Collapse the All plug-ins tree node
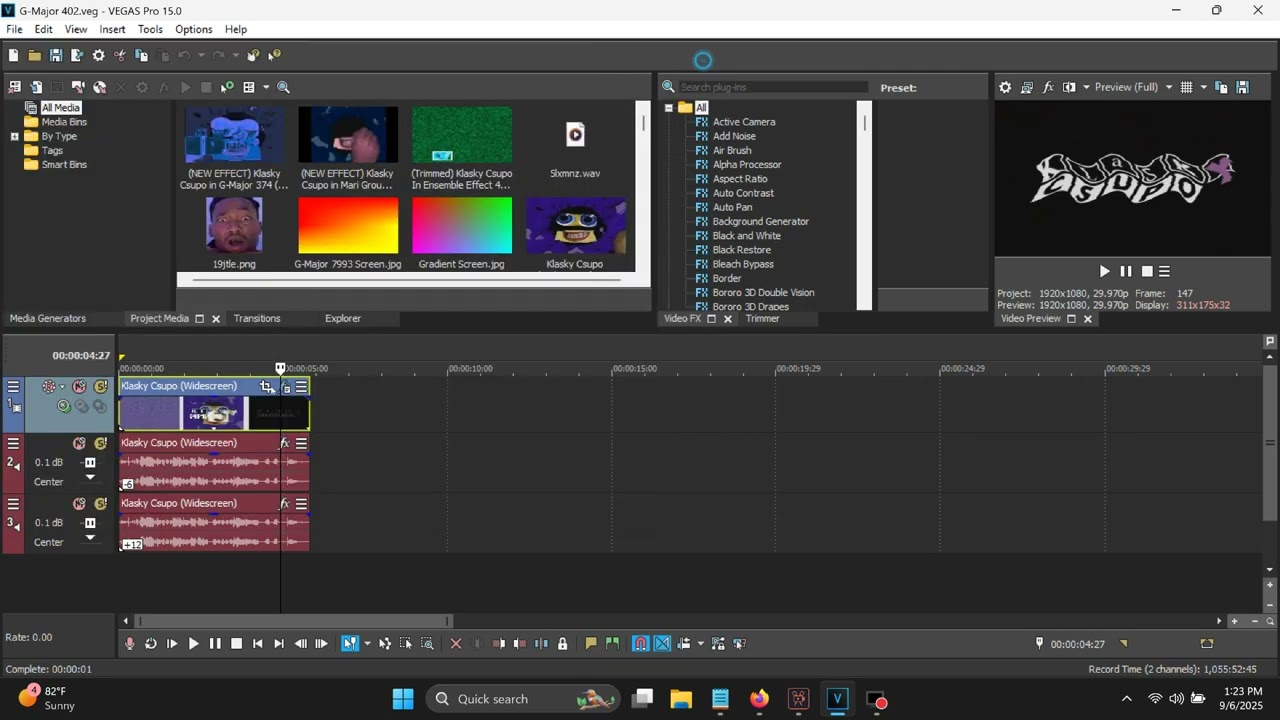 tap(668, 108)
